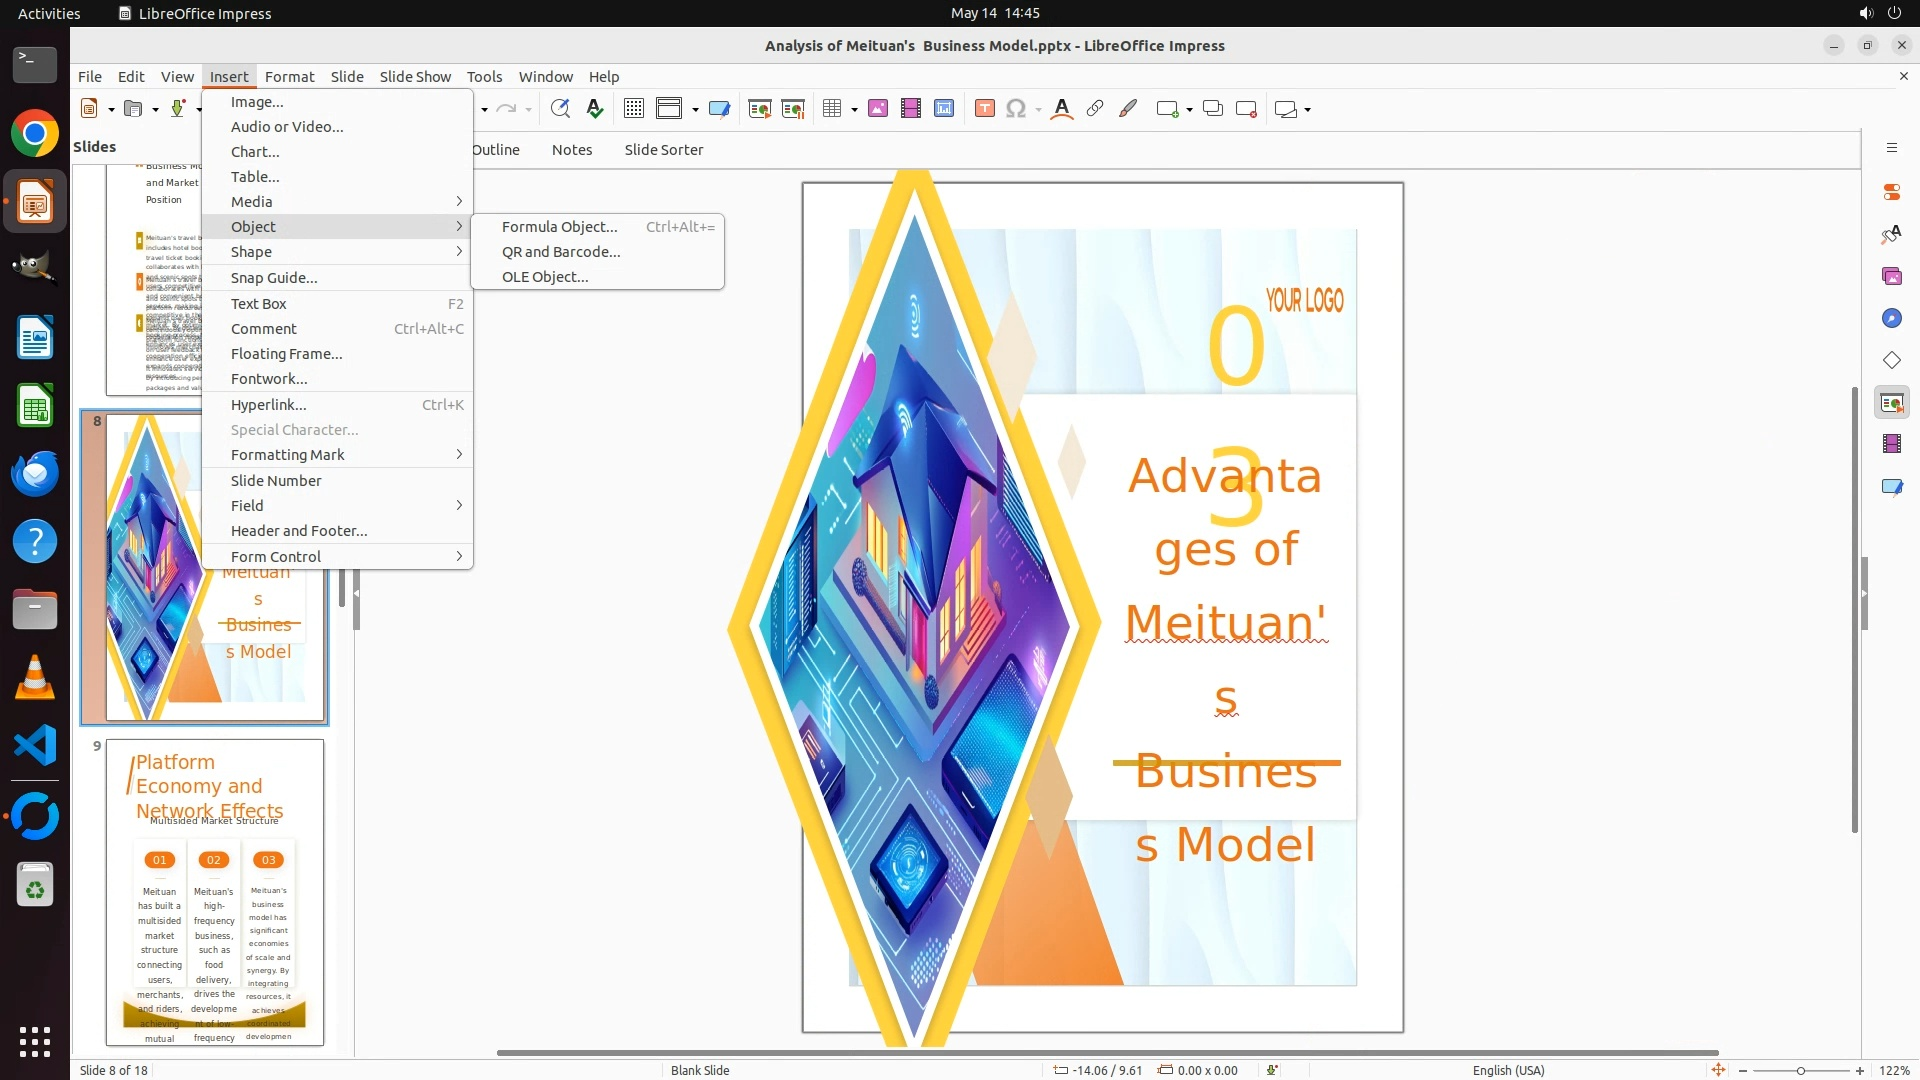Click Insert Image toolbar icon
The height and width of the screenshot is (1080, 1920).
pyautogui.click(x=877, y=109)
